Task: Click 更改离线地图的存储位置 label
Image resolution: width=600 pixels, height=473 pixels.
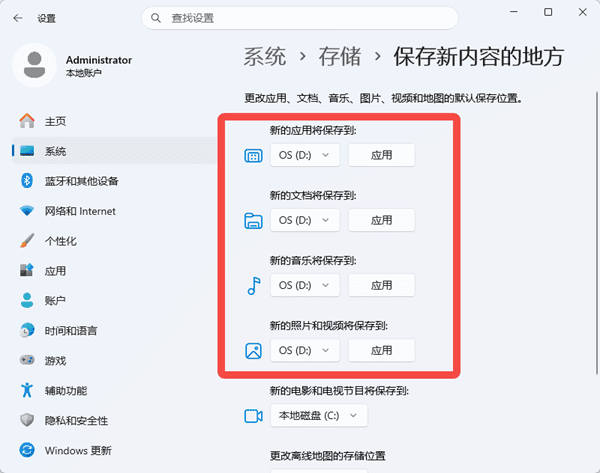Action: [x=328, y=456]
